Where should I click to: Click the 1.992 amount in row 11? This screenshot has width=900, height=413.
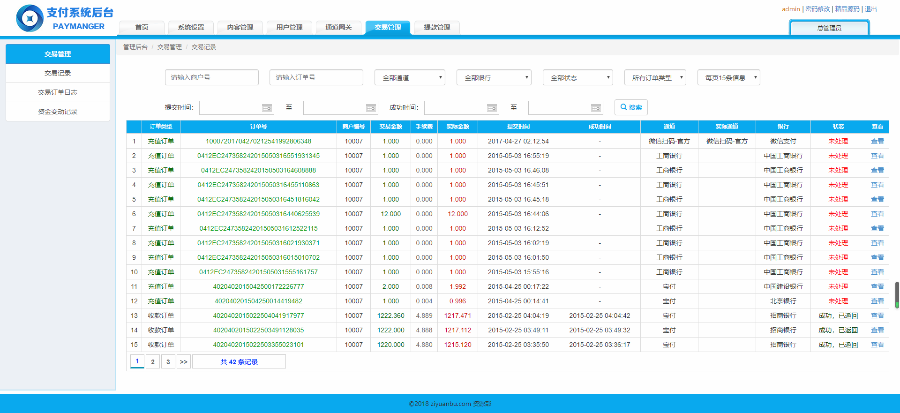tap(457, 286)
